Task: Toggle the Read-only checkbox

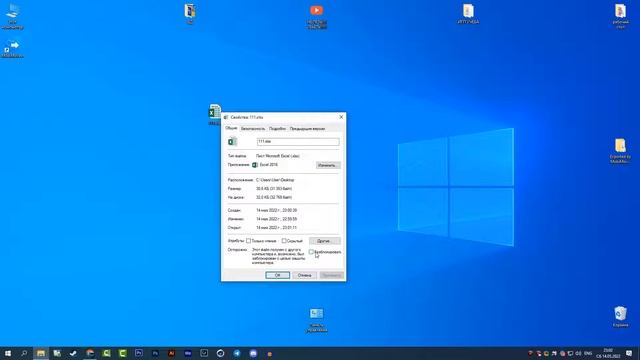Action: [248, 241]
